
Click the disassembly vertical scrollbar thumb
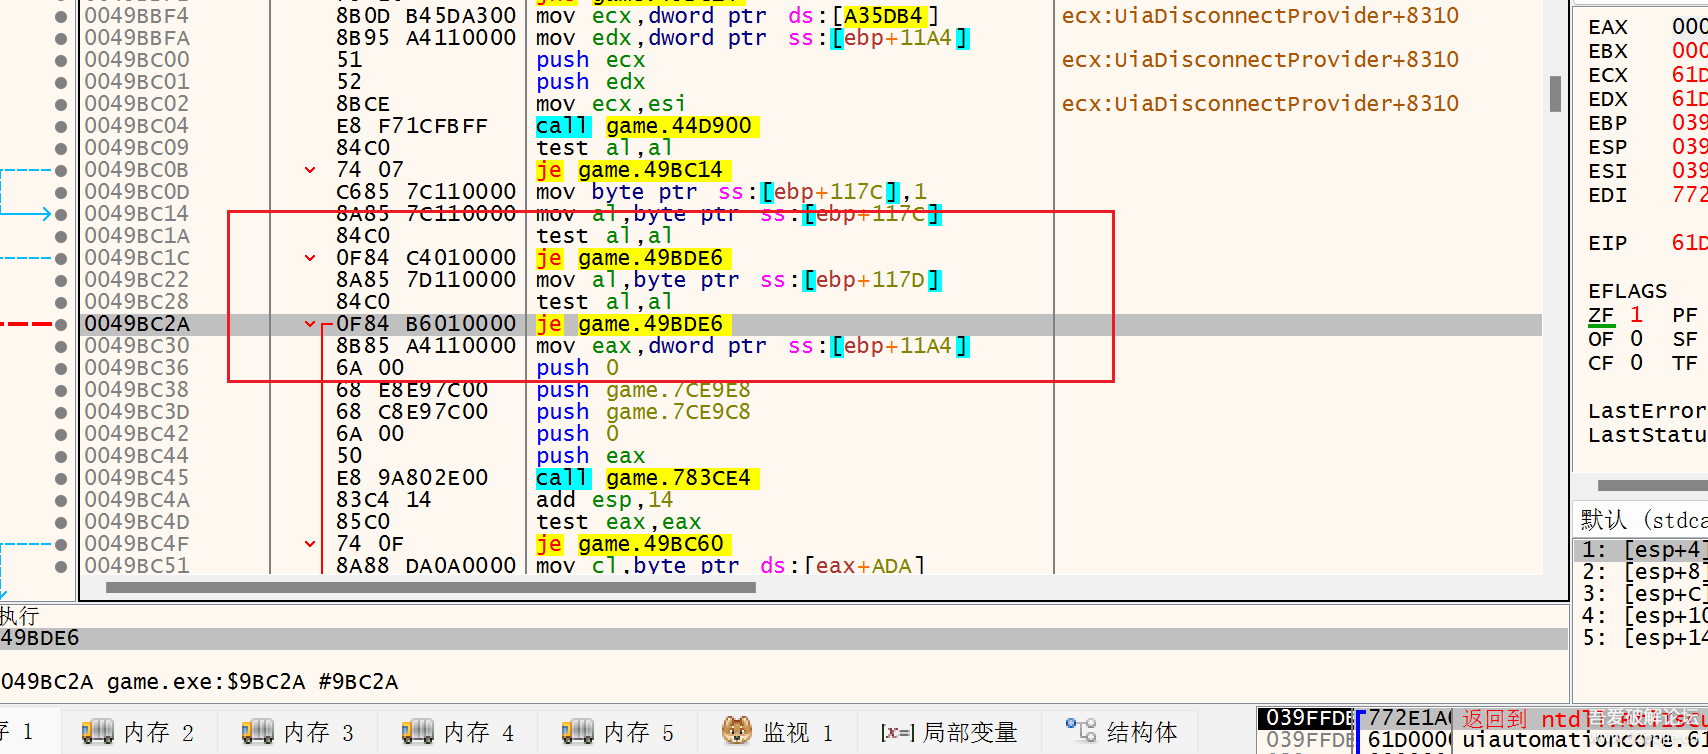[x=1555, y=94]
